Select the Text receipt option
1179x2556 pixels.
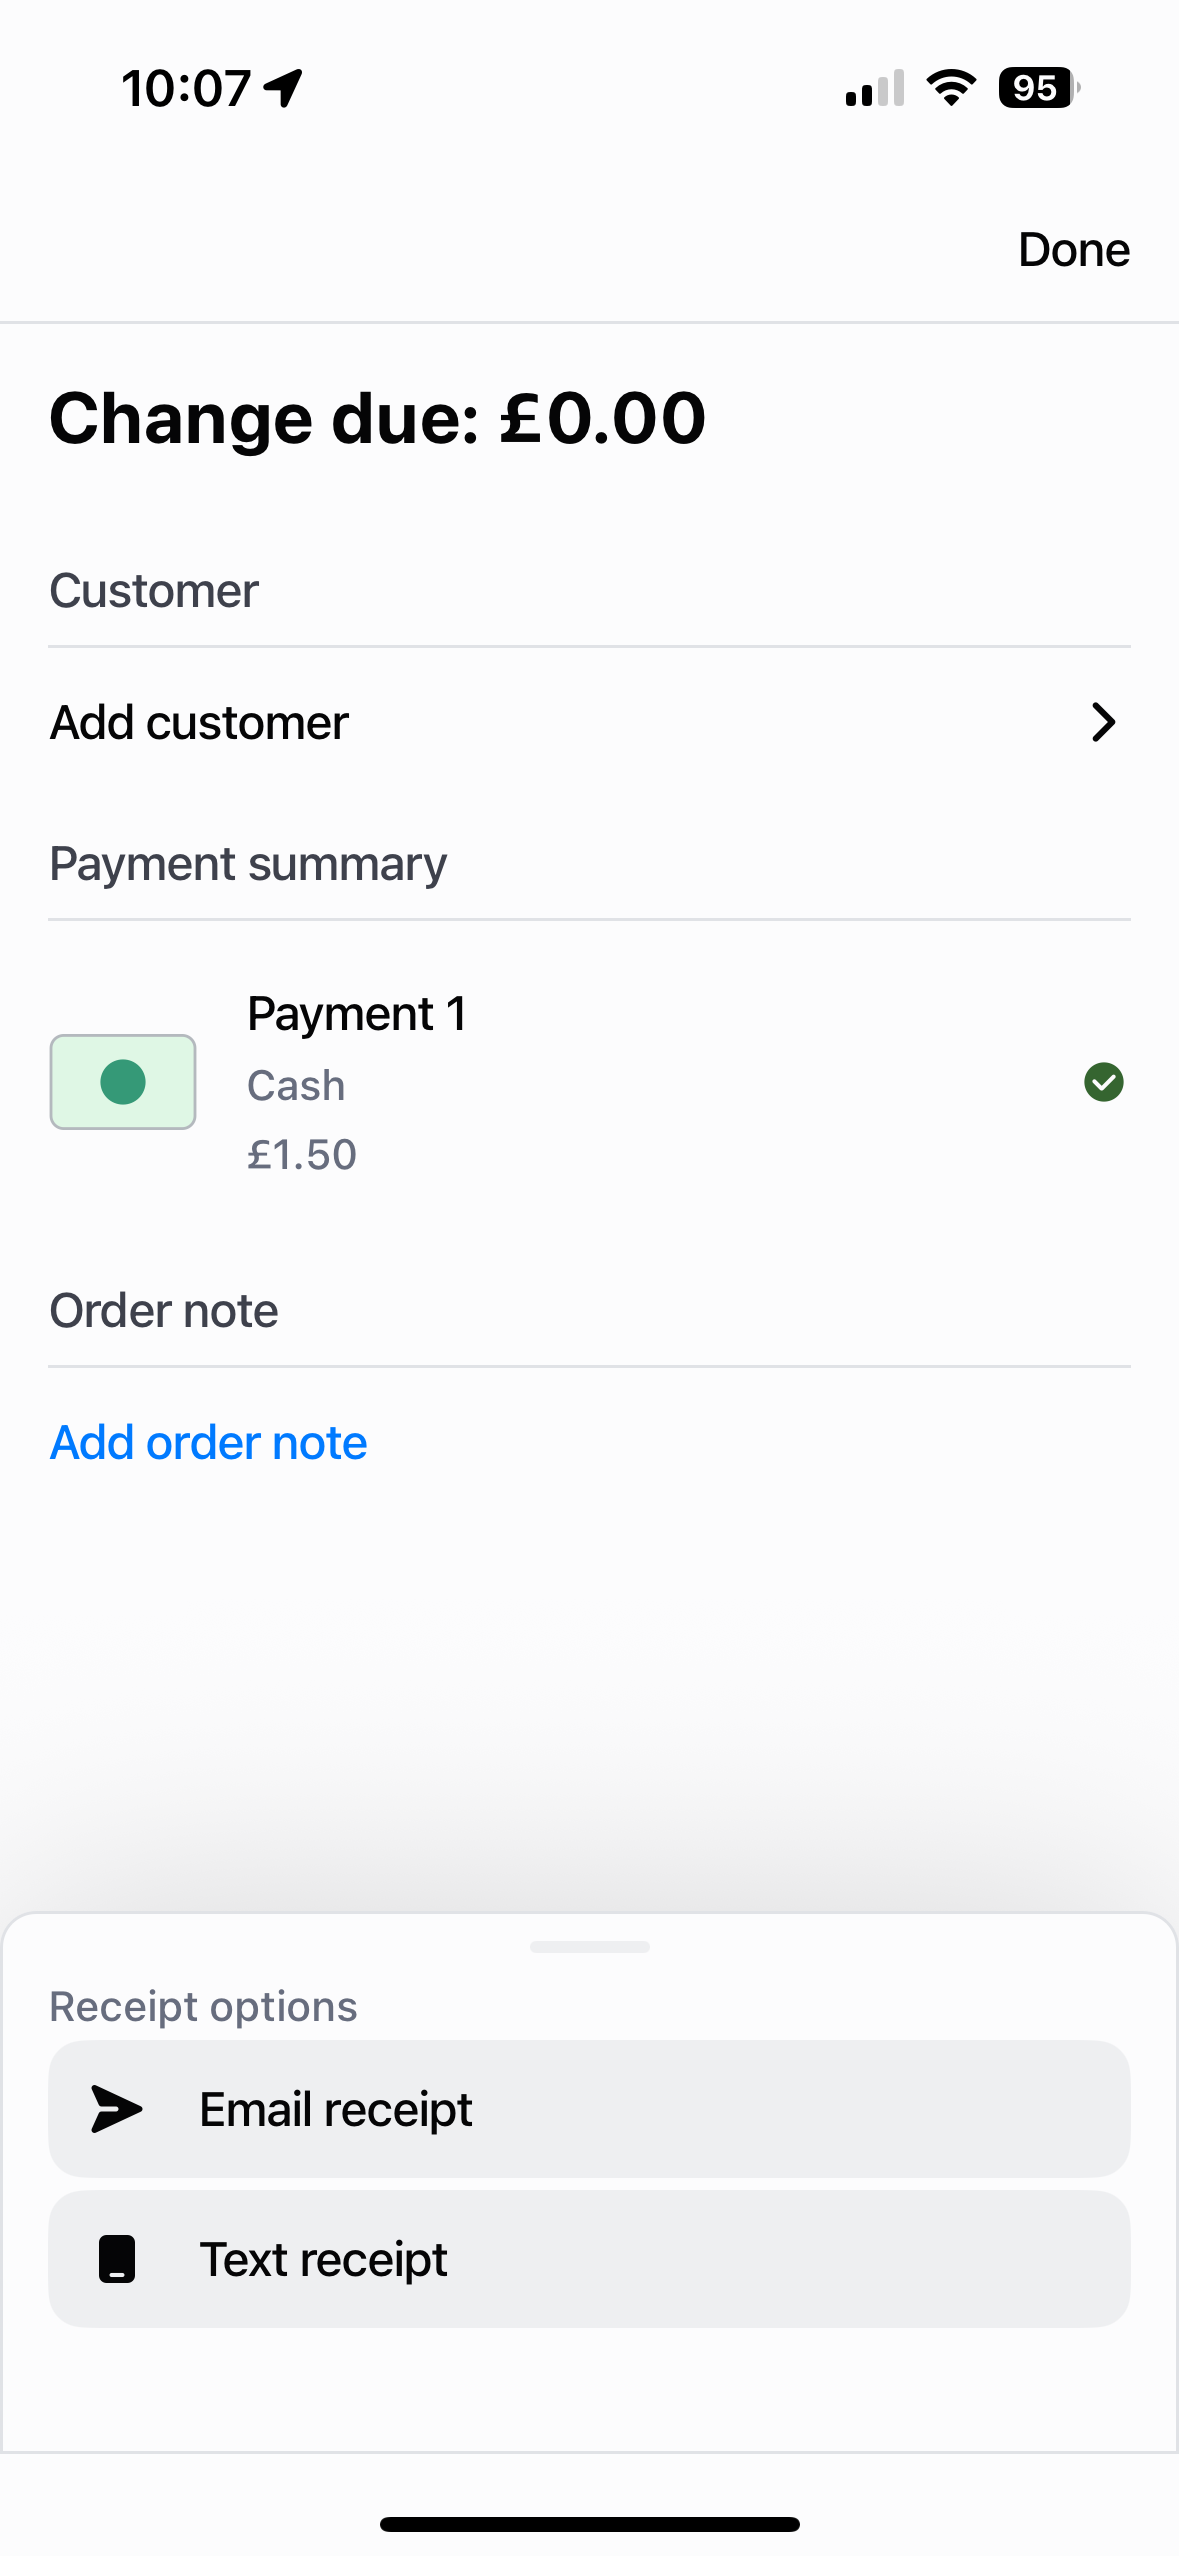(589, 2259)
